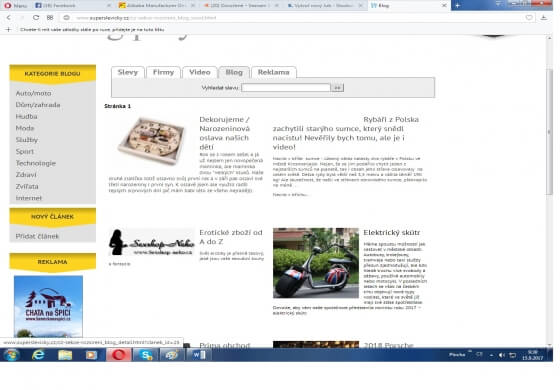The height and width of the screenshot is (390, 560).
Task: Click the Přidat článek link
Action: 37,236
